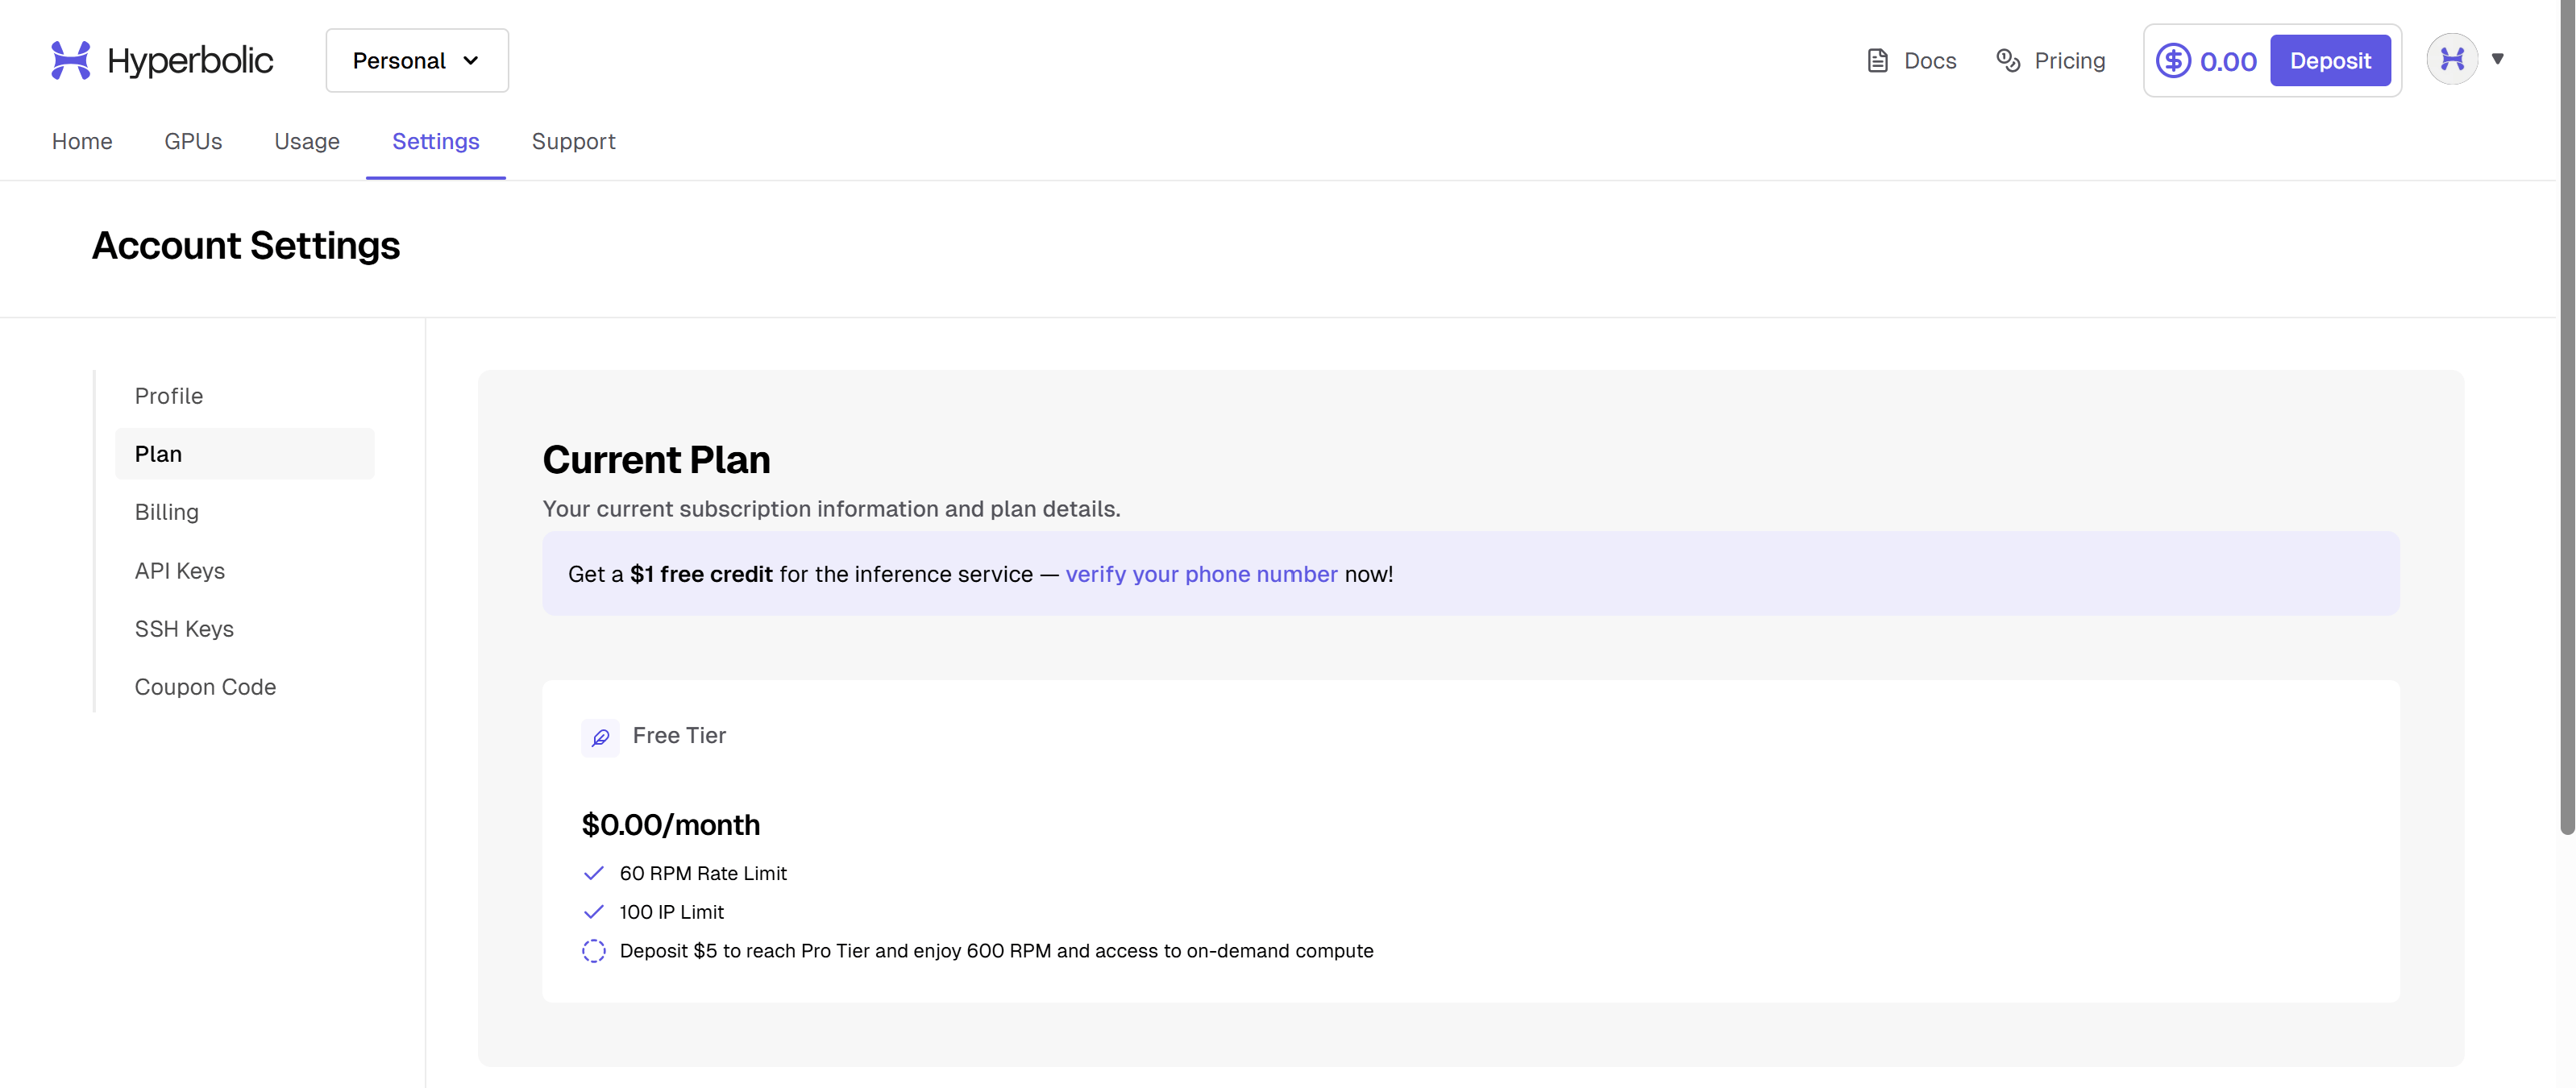Click the checkmark beside 60 RPM Rate Limit
The height and width of the screenshot is (1088, 2576).
[593, 873]
